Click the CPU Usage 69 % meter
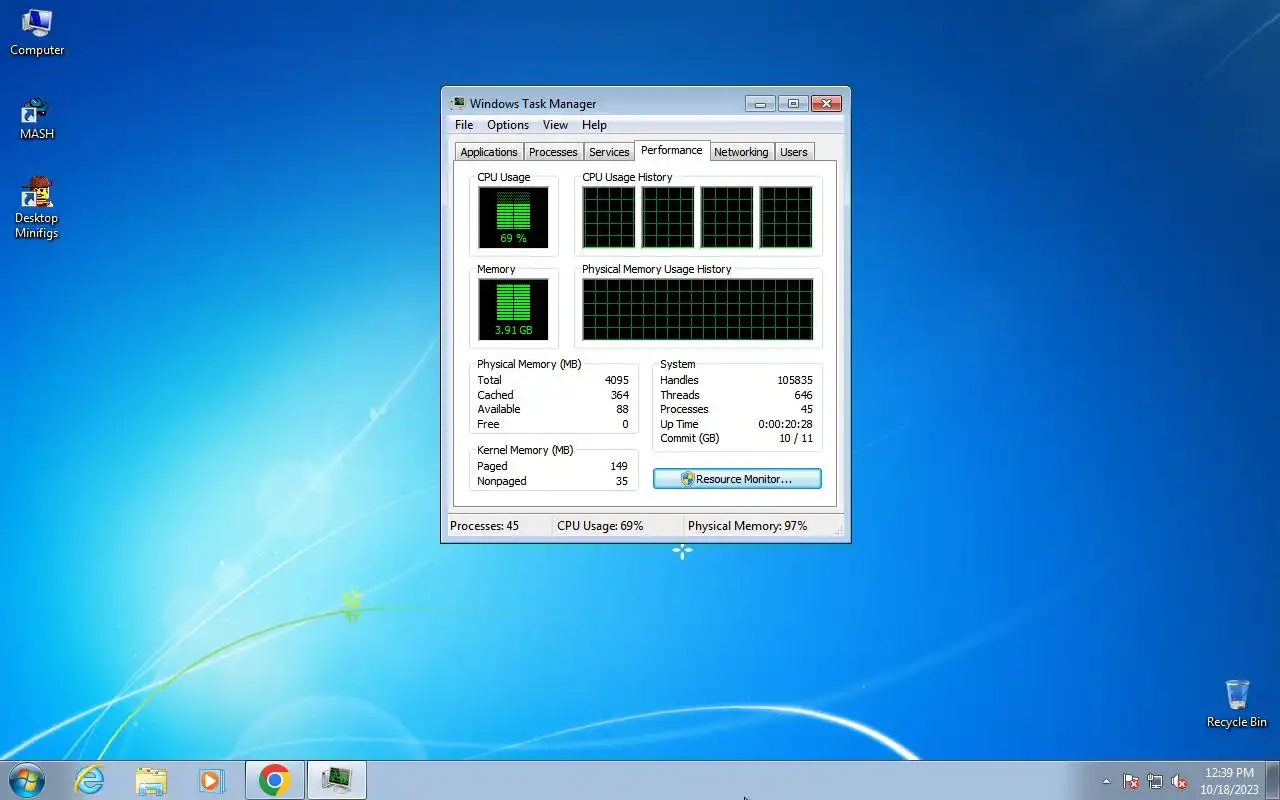1280x800 pixels. (513, 217)
